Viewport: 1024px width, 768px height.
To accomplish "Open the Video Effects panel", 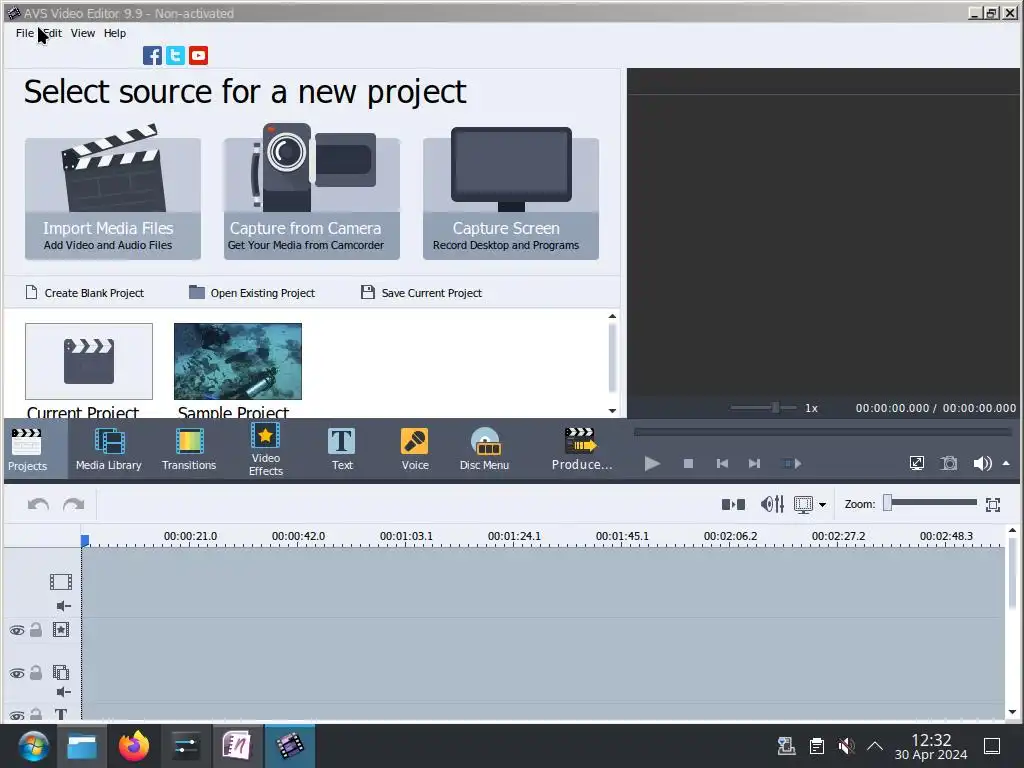I will [265, 449].
